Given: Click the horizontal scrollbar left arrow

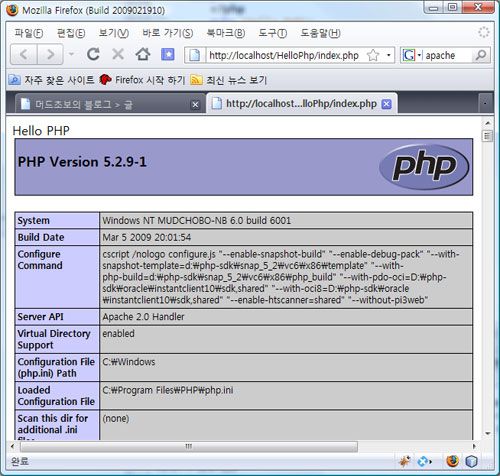Looking at the screenshot, I should tap(12, 446).
